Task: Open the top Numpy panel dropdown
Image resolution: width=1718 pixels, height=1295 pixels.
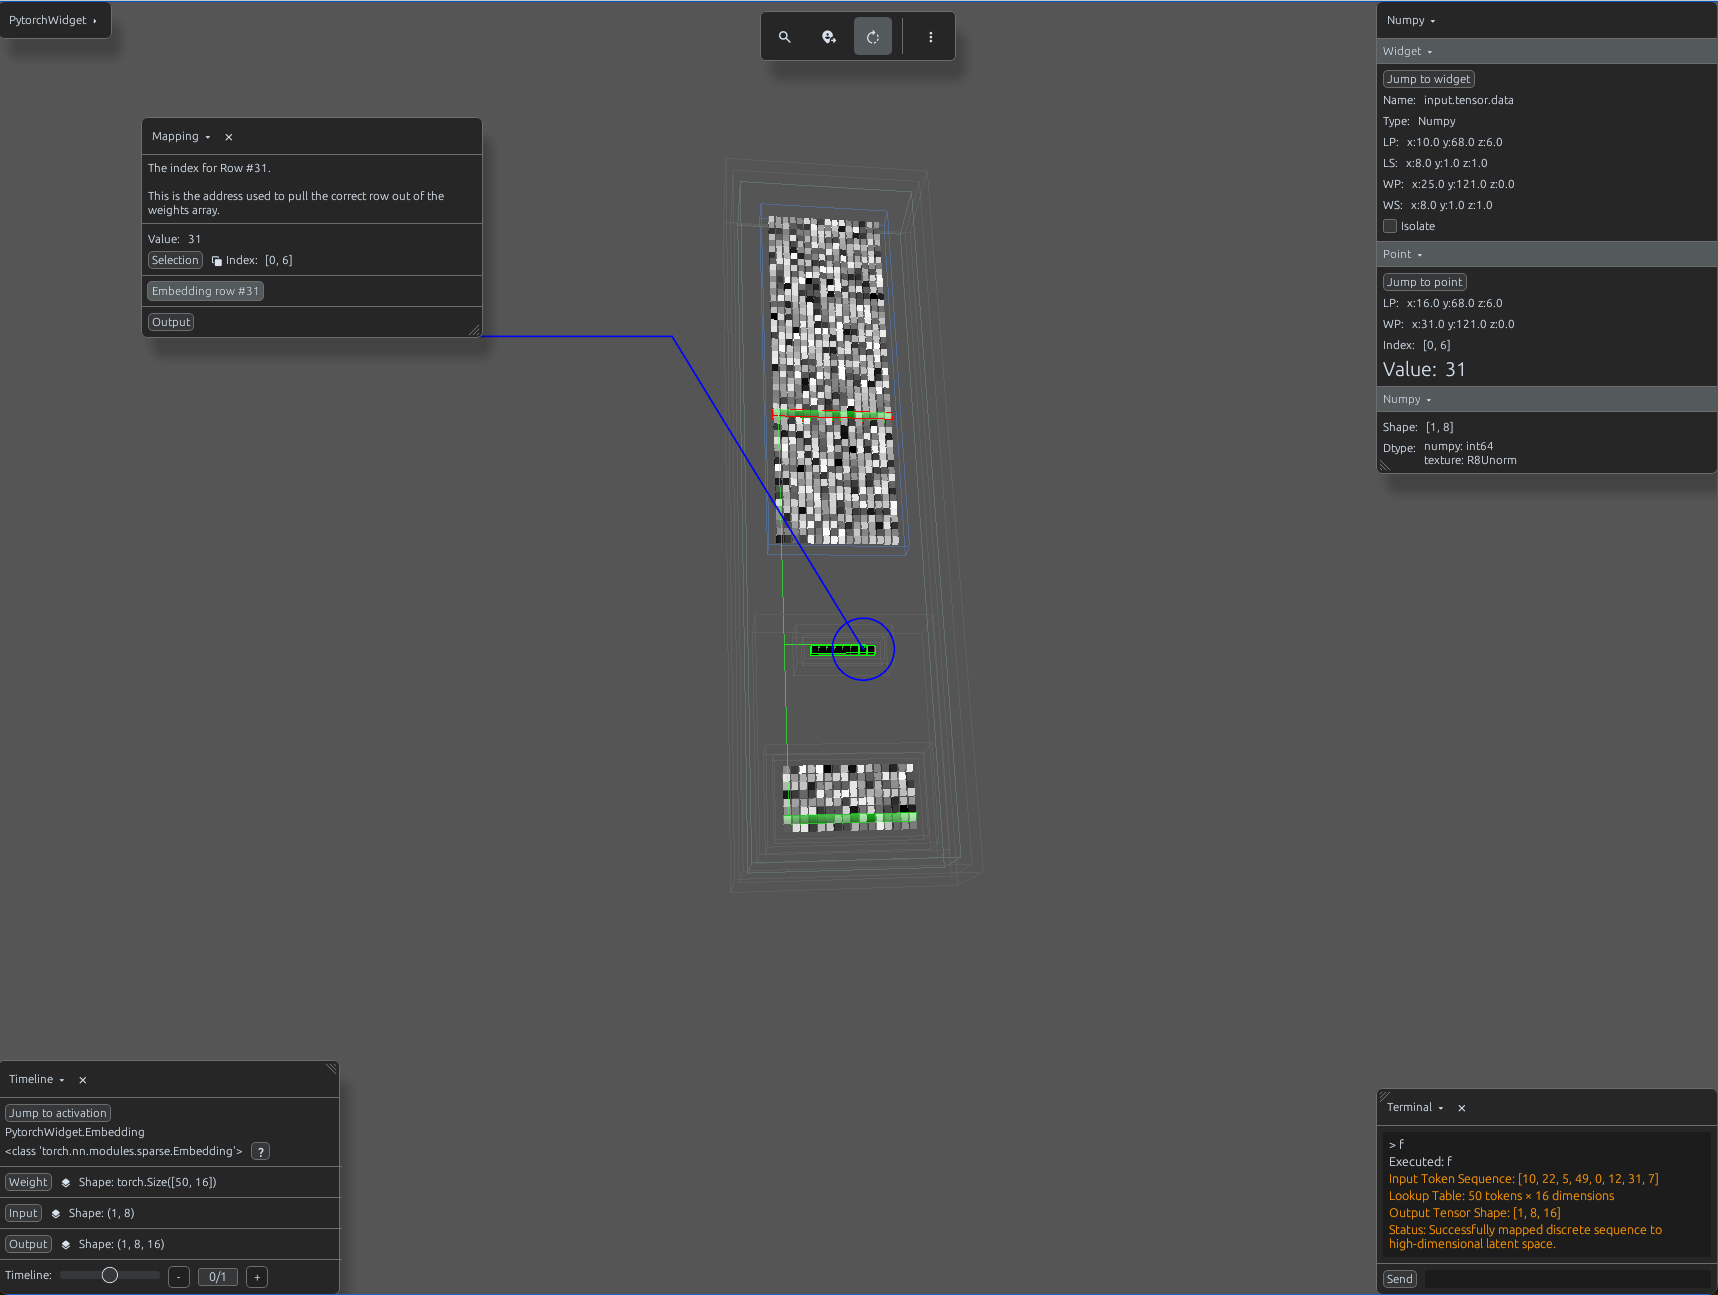Action: (1411, 21)
